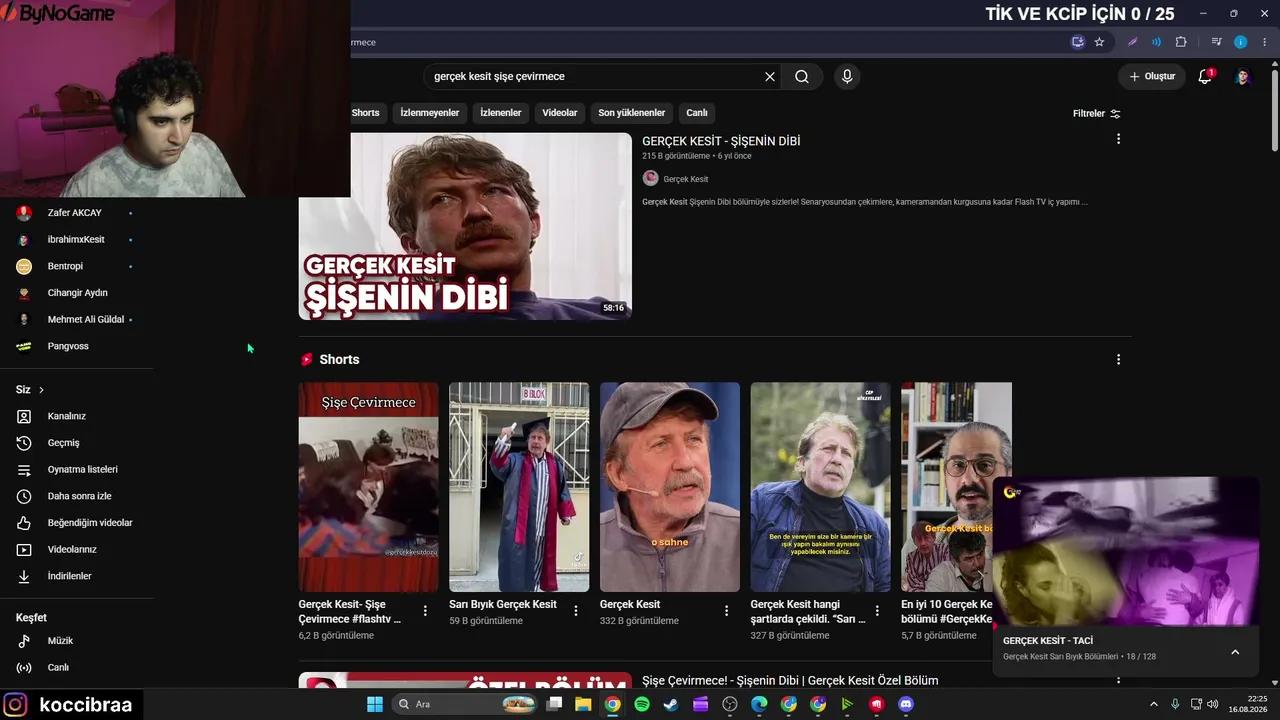Open YouTube notifications bell
The height and width of the screenshot is (720, 1280).
1205,77
